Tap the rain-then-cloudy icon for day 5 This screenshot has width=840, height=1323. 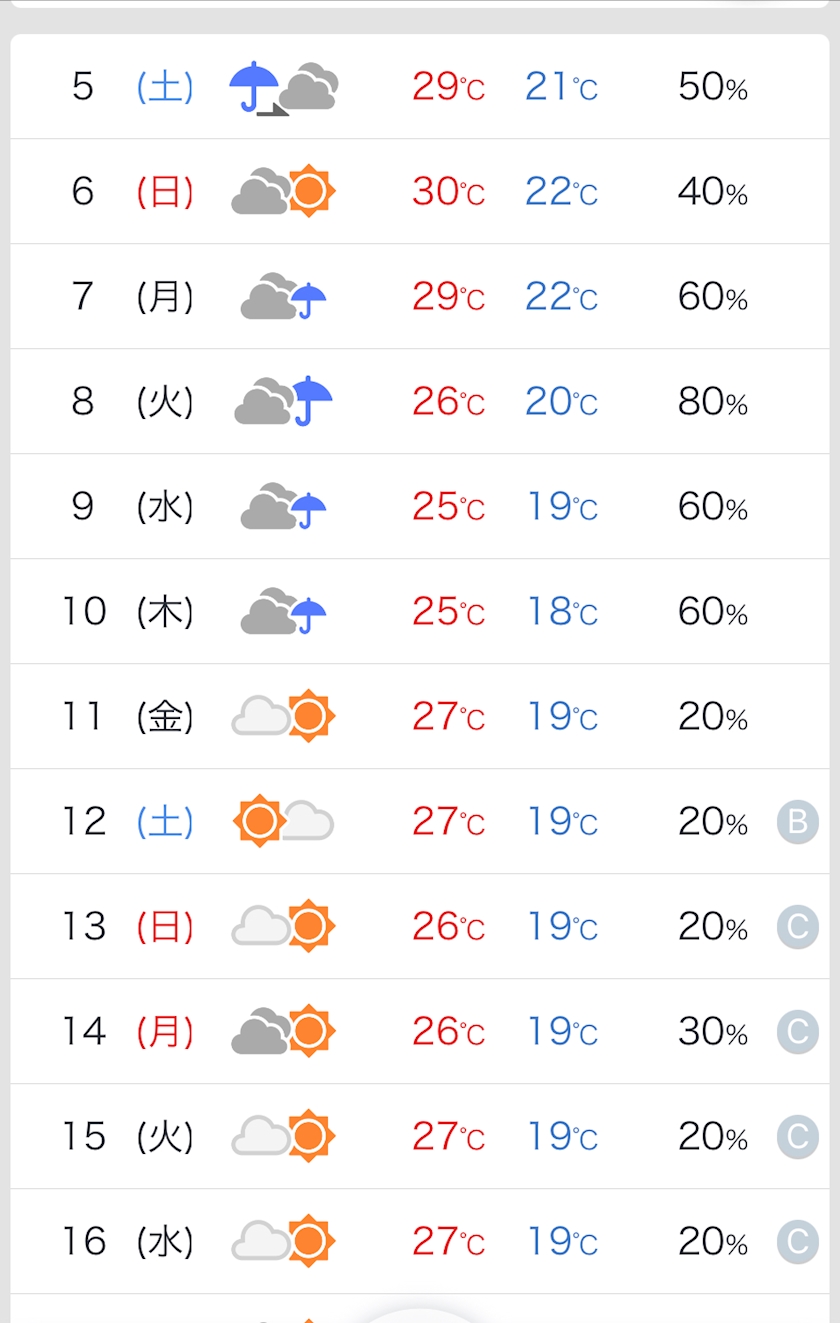(284, 87)
